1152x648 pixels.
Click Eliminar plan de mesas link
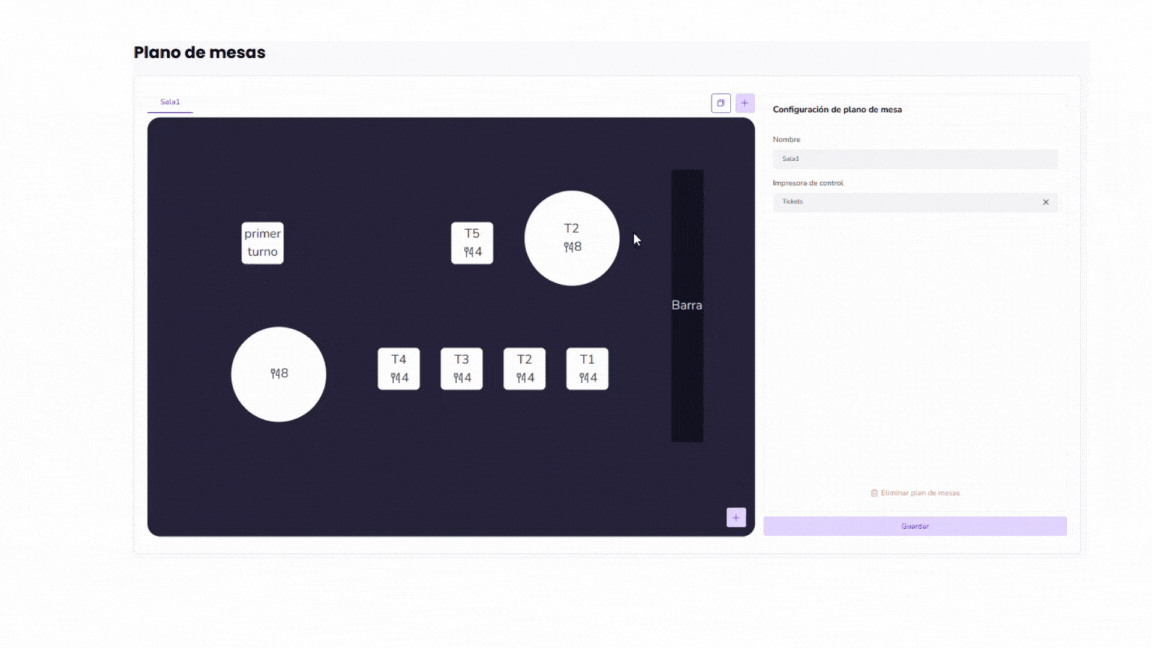915,493
